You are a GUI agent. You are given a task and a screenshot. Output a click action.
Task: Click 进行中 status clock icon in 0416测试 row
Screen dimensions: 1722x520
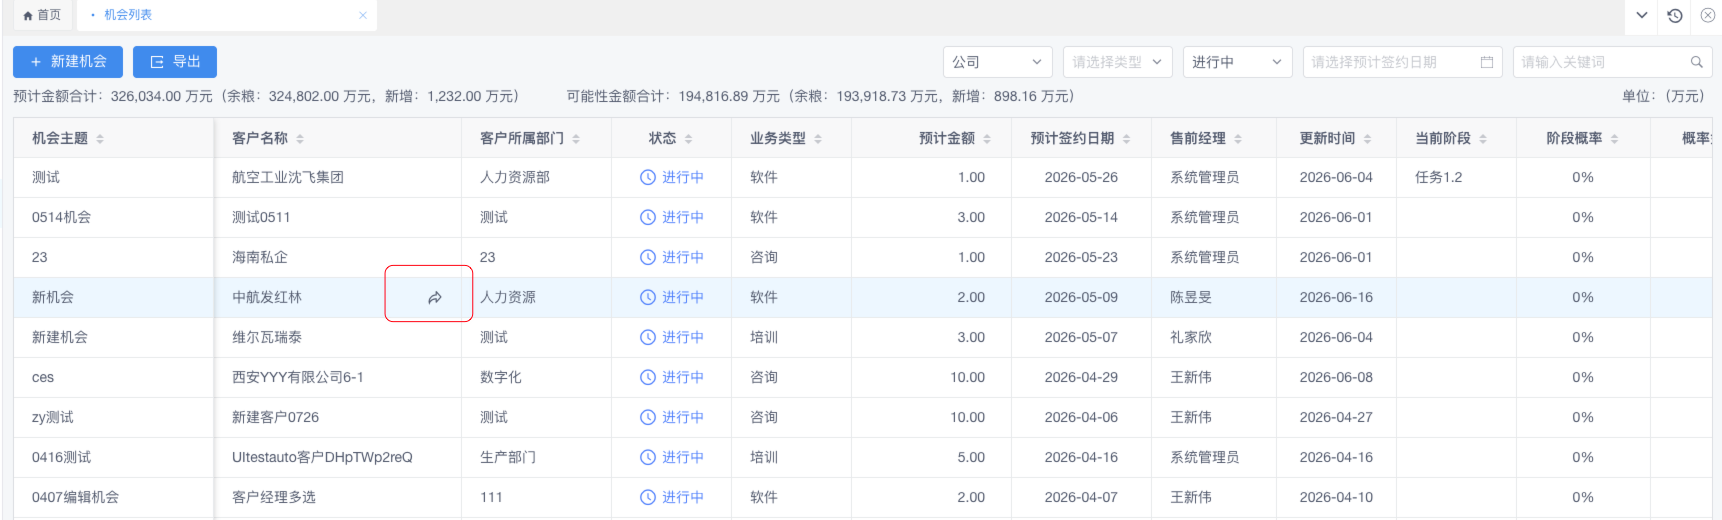click(648, 457)
